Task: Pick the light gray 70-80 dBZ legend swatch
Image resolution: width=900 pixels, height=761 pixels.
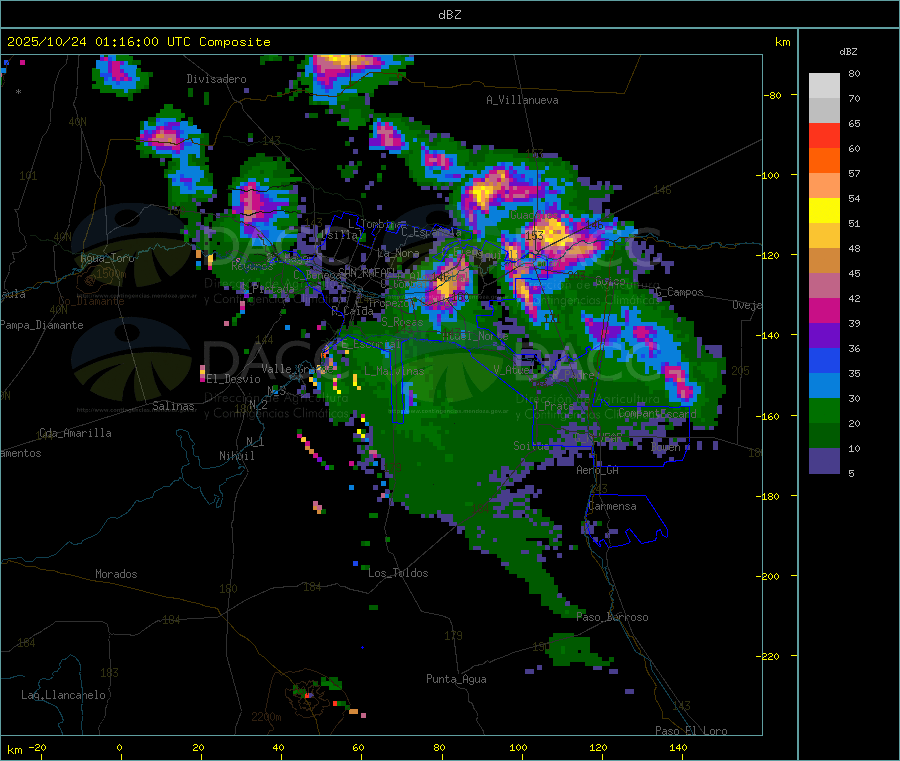Action: (x=824, y=86)
